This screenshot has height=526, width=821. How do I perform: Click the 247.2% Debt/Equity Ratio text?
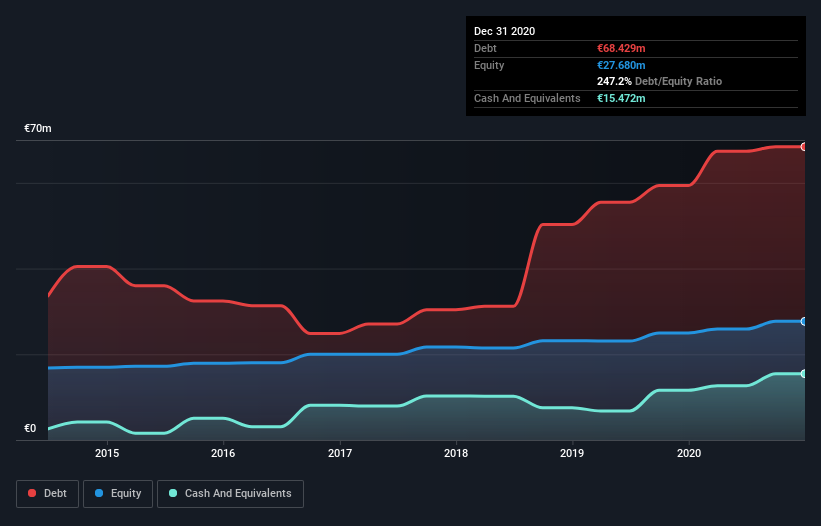(x=659, y=81)
